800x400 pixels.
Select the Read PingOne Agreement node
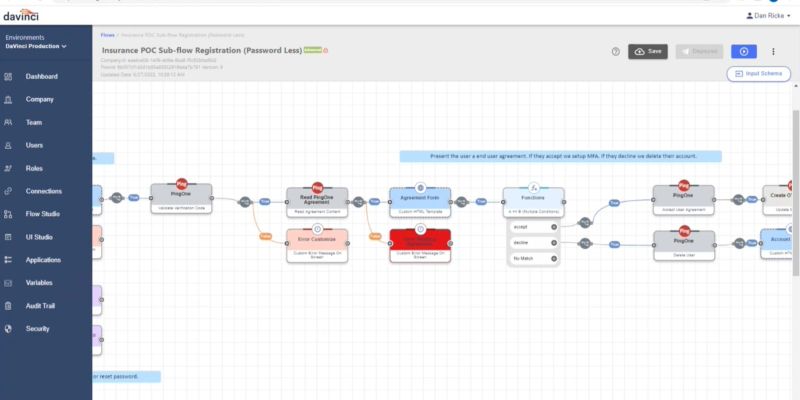tap(317, 203)
